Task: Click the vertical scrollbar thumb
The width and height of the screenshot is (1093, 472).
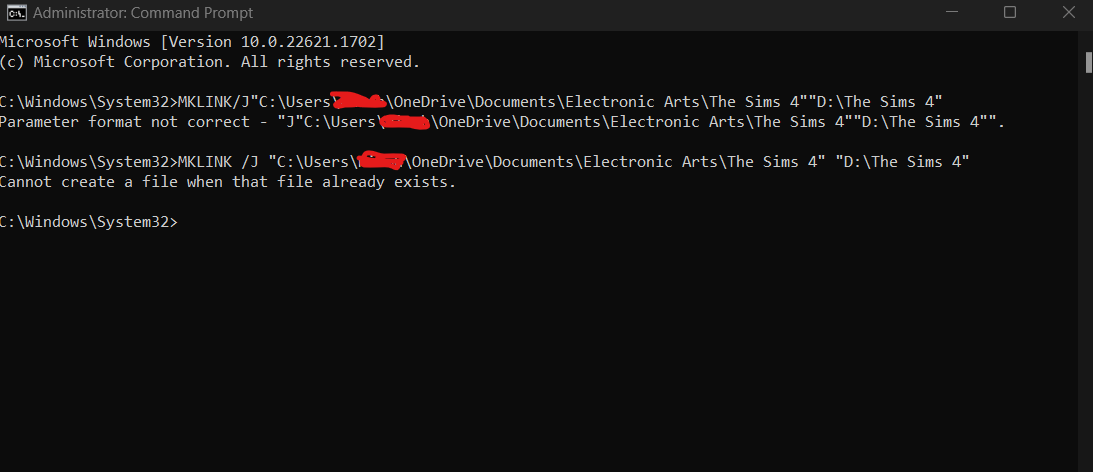Action: pyautogui.click(x=1087, y=62)
